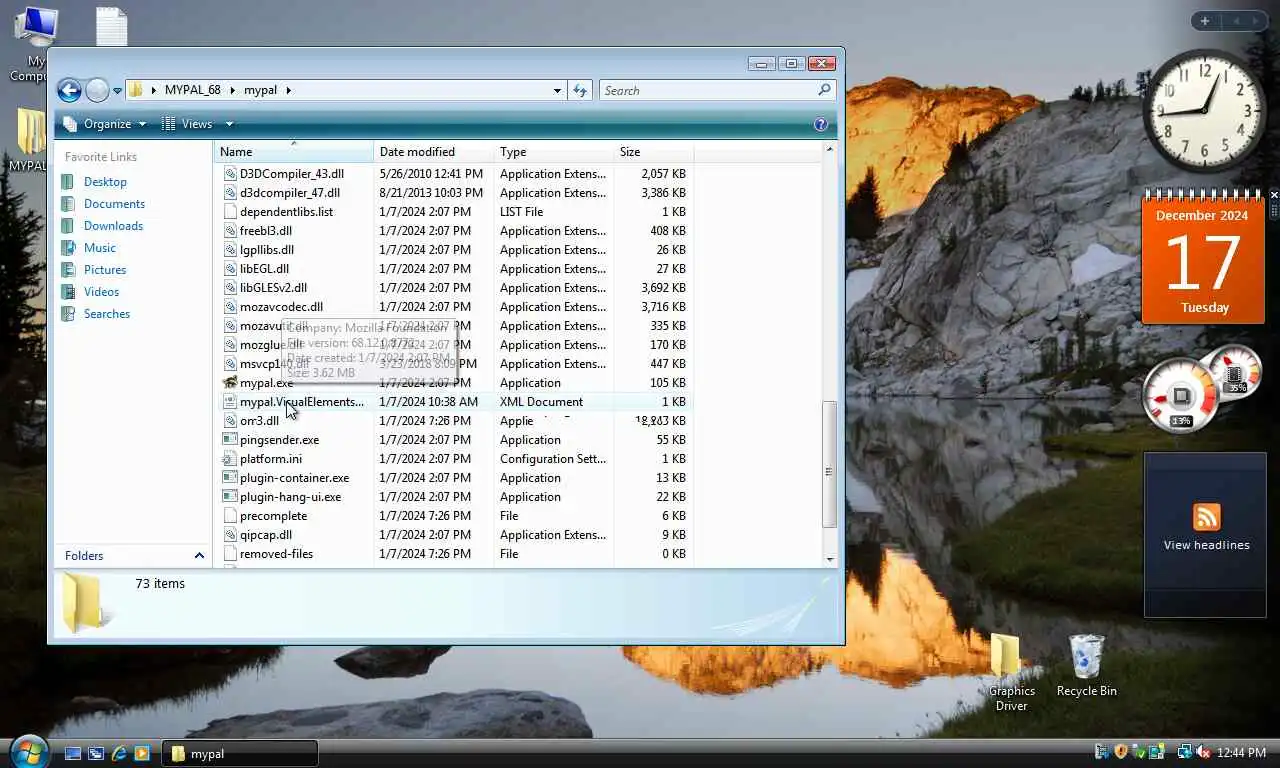Click the file list vertical scrollbar thumb

829,465
